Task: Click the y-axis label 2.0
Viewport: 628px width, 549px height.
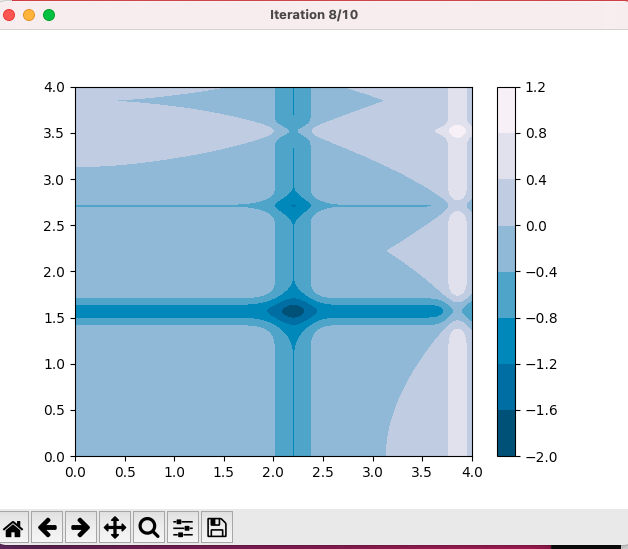Action: tap(54, 272)
